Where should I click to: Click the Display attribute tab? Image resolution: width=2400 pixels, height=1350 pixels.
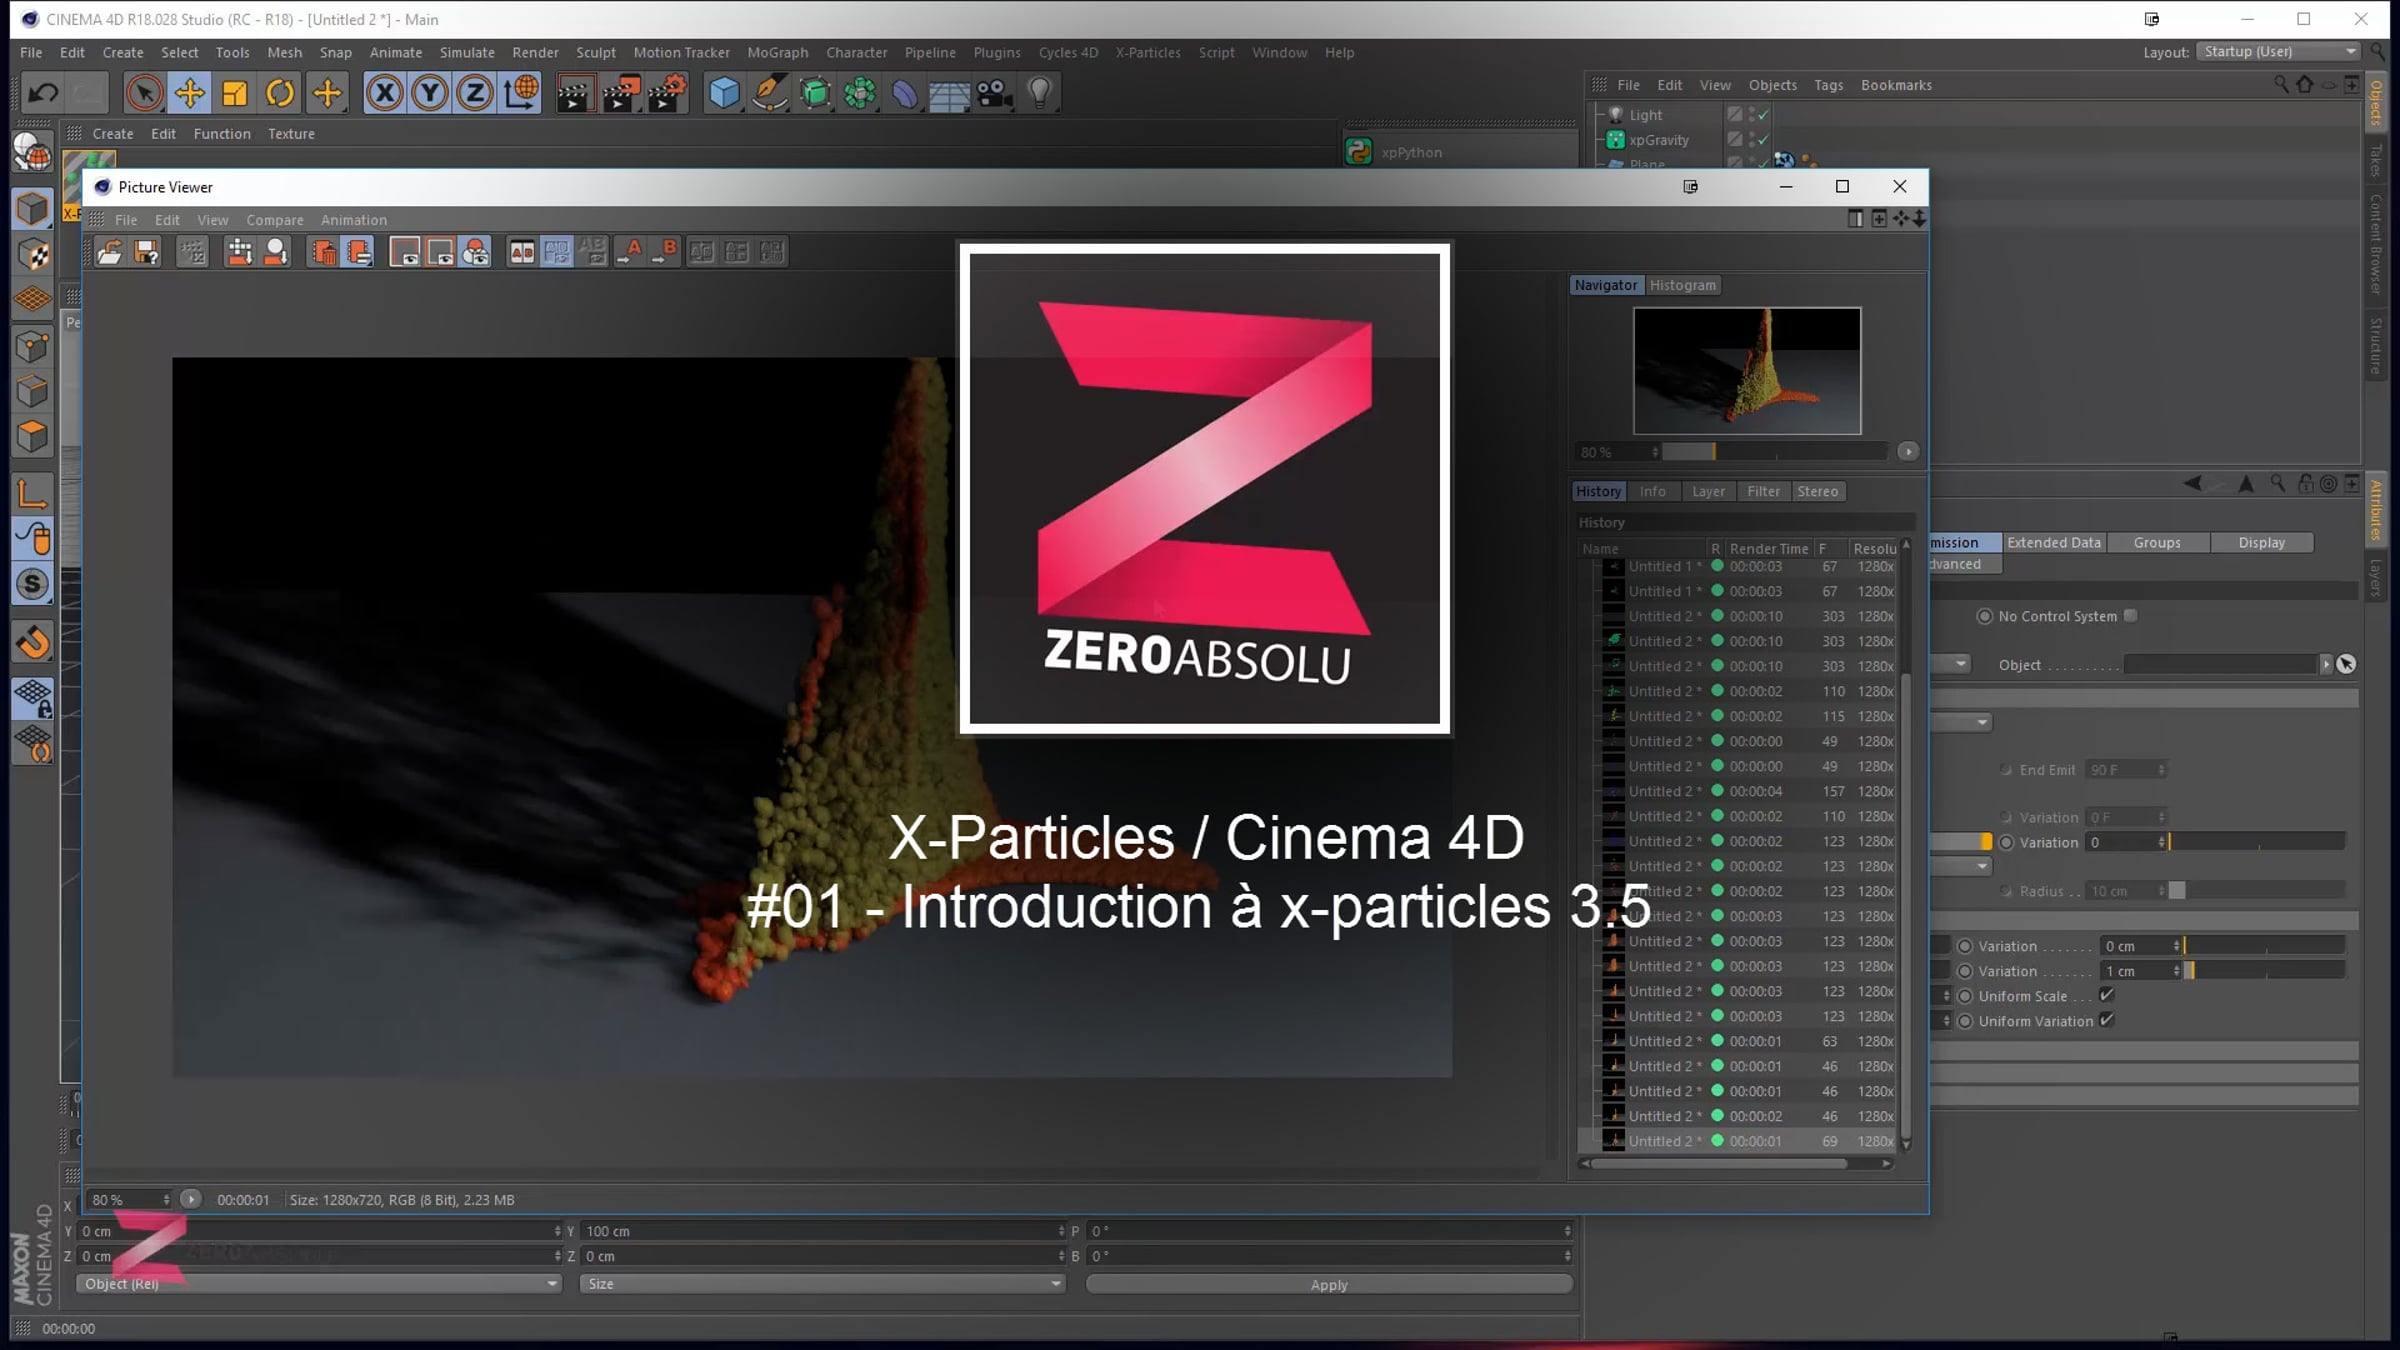pyautogui.click(x=2262, y=543)
